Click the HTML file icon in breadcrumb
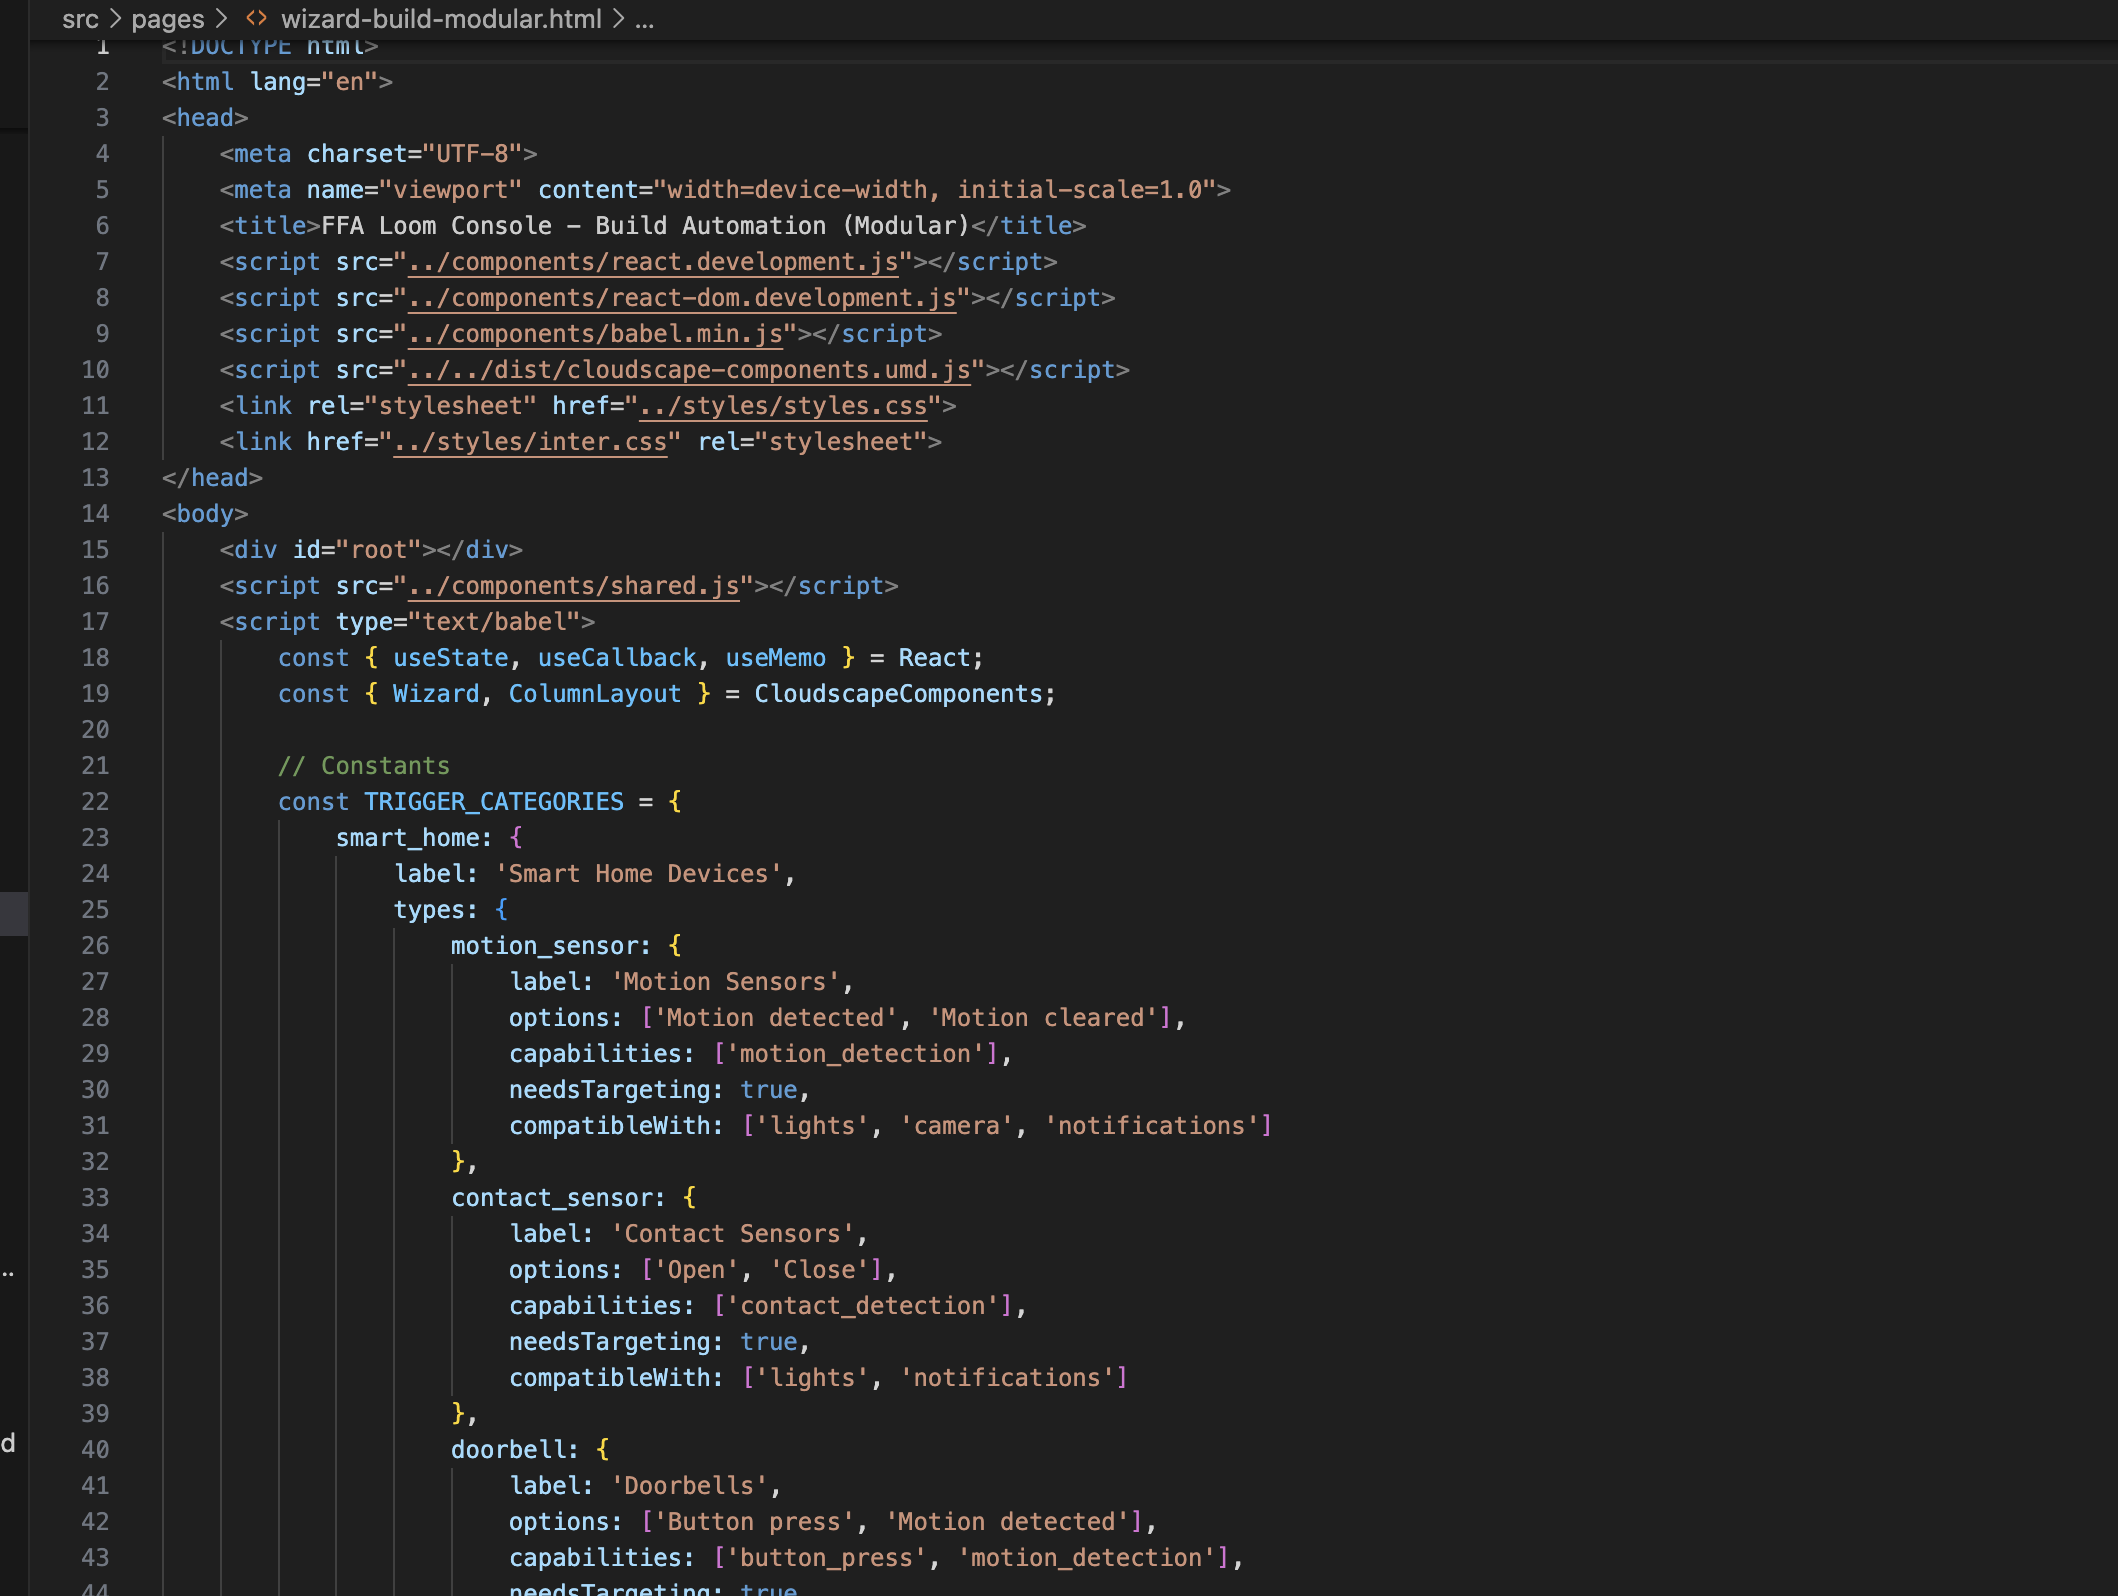This screenshot has height=1596, width=2118. tap(257, 19)
